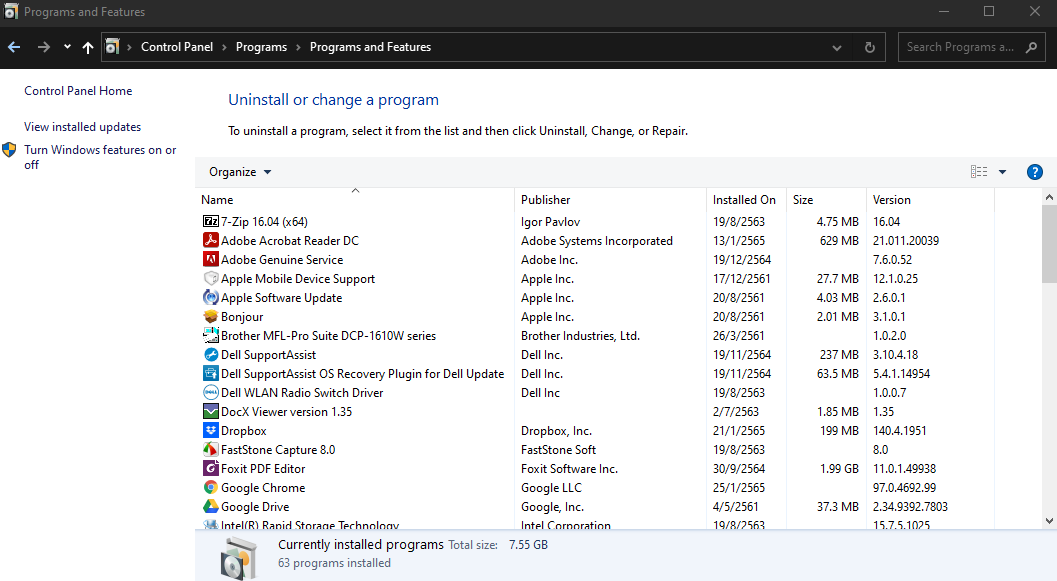Click View installed updates link
This screenshot has width=1057, height=581.
pyautogui.click(x=82, y=127)
